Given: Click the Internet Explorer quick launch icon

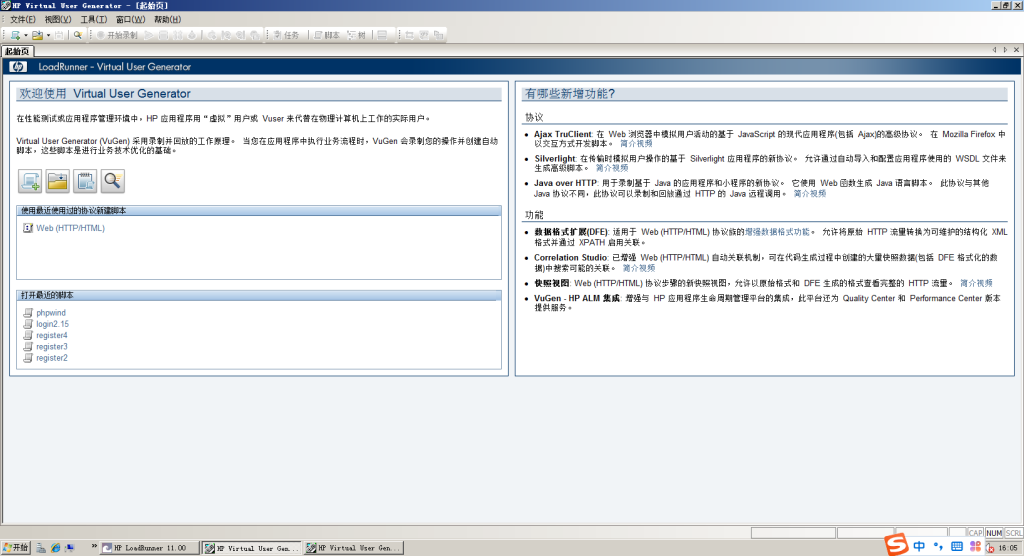Looking at the screenshot, I should pos(56,548).
